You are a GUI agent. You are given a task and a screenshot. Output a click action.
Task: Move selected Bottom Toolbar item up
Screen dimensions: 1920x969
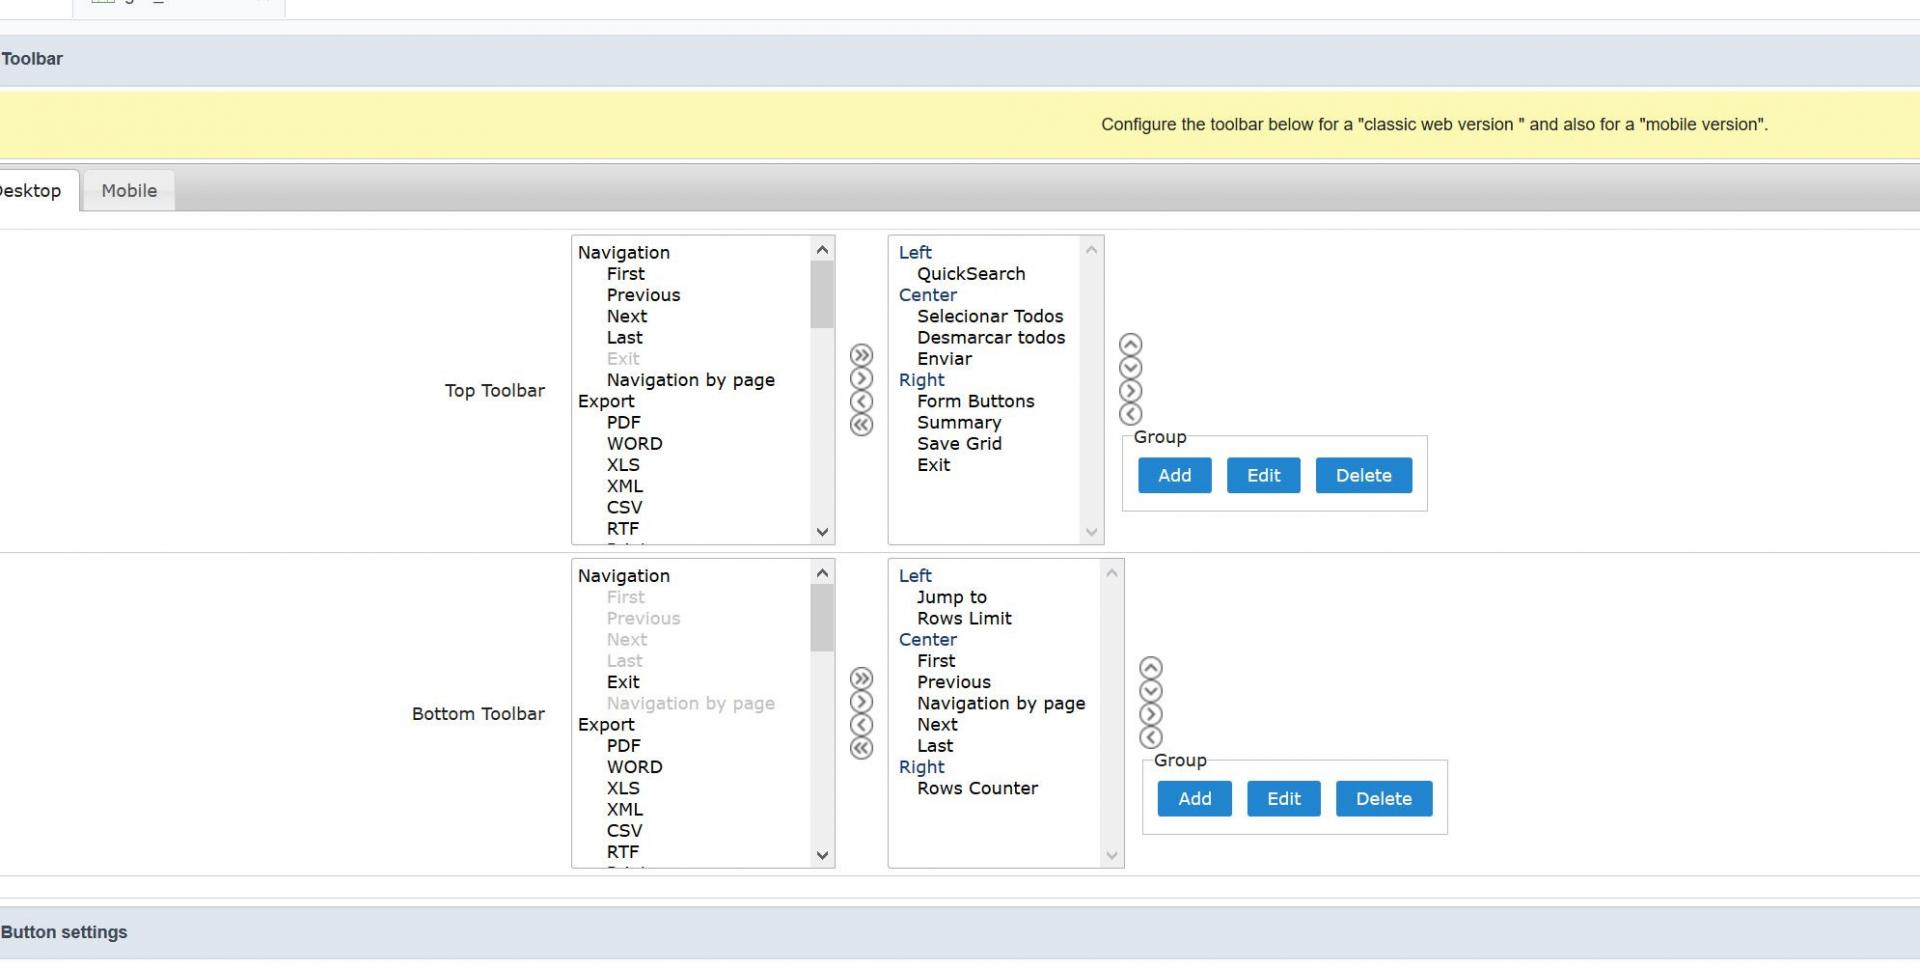(x=1151, y=667)
